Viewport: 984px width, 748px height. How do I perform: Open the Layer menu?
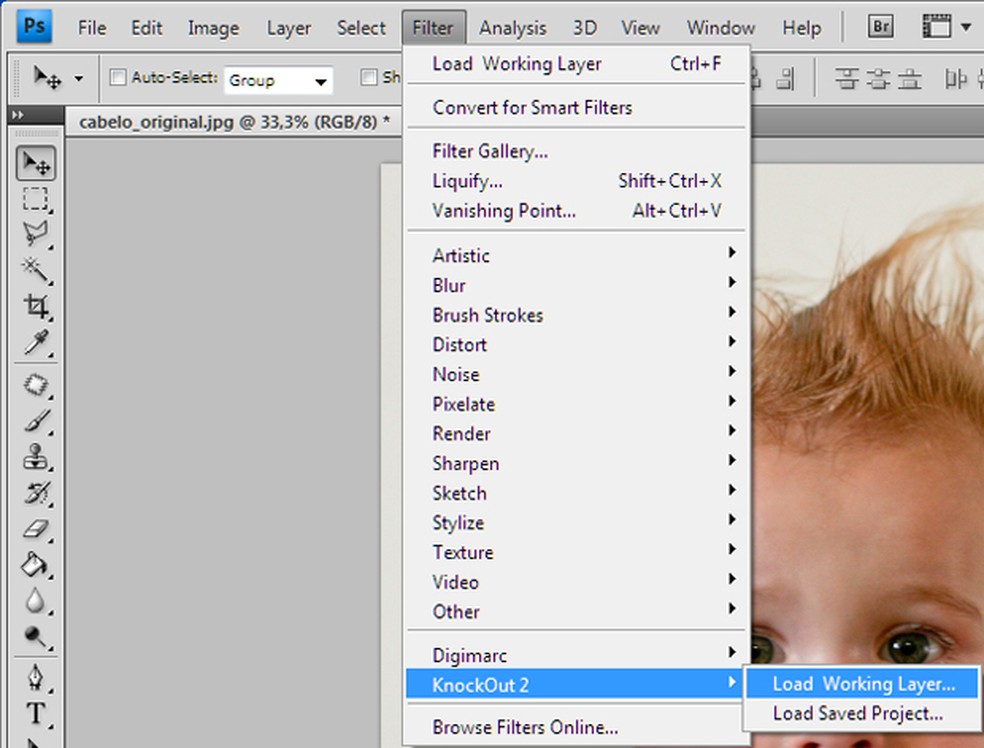(x=289, y=28)
